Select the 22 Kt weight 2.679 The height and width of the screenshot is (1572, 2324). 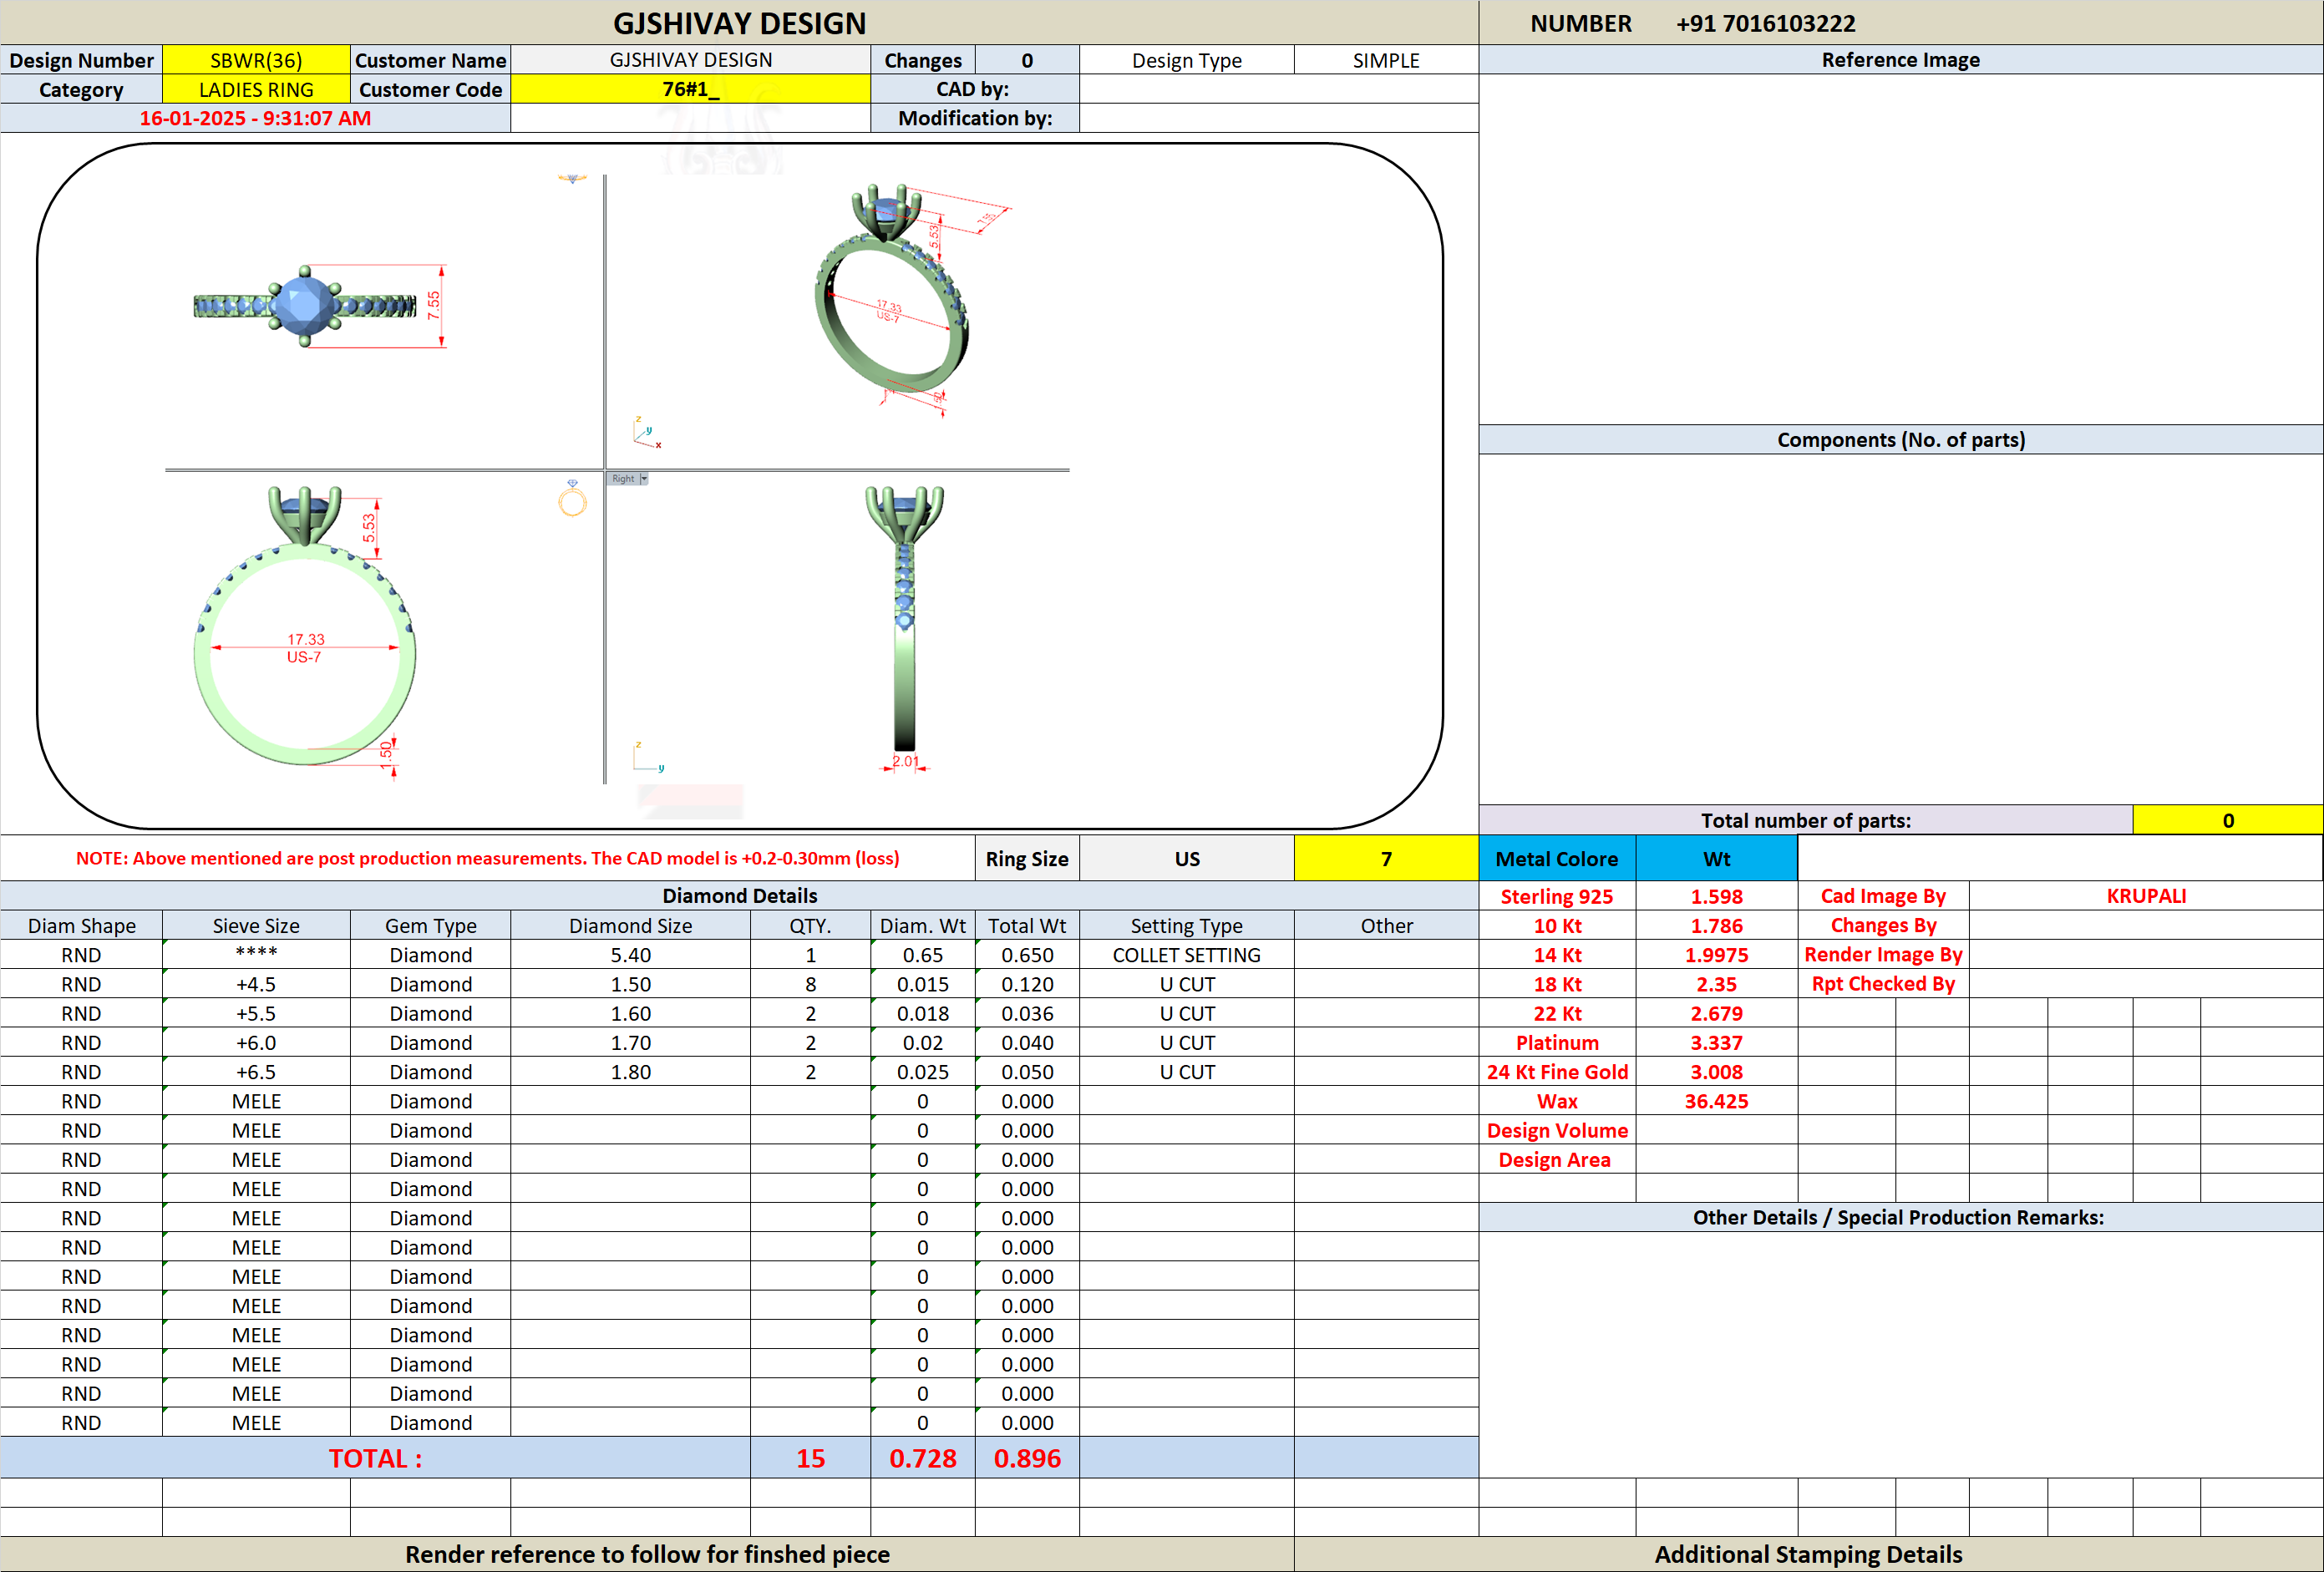point(1717,1013)
